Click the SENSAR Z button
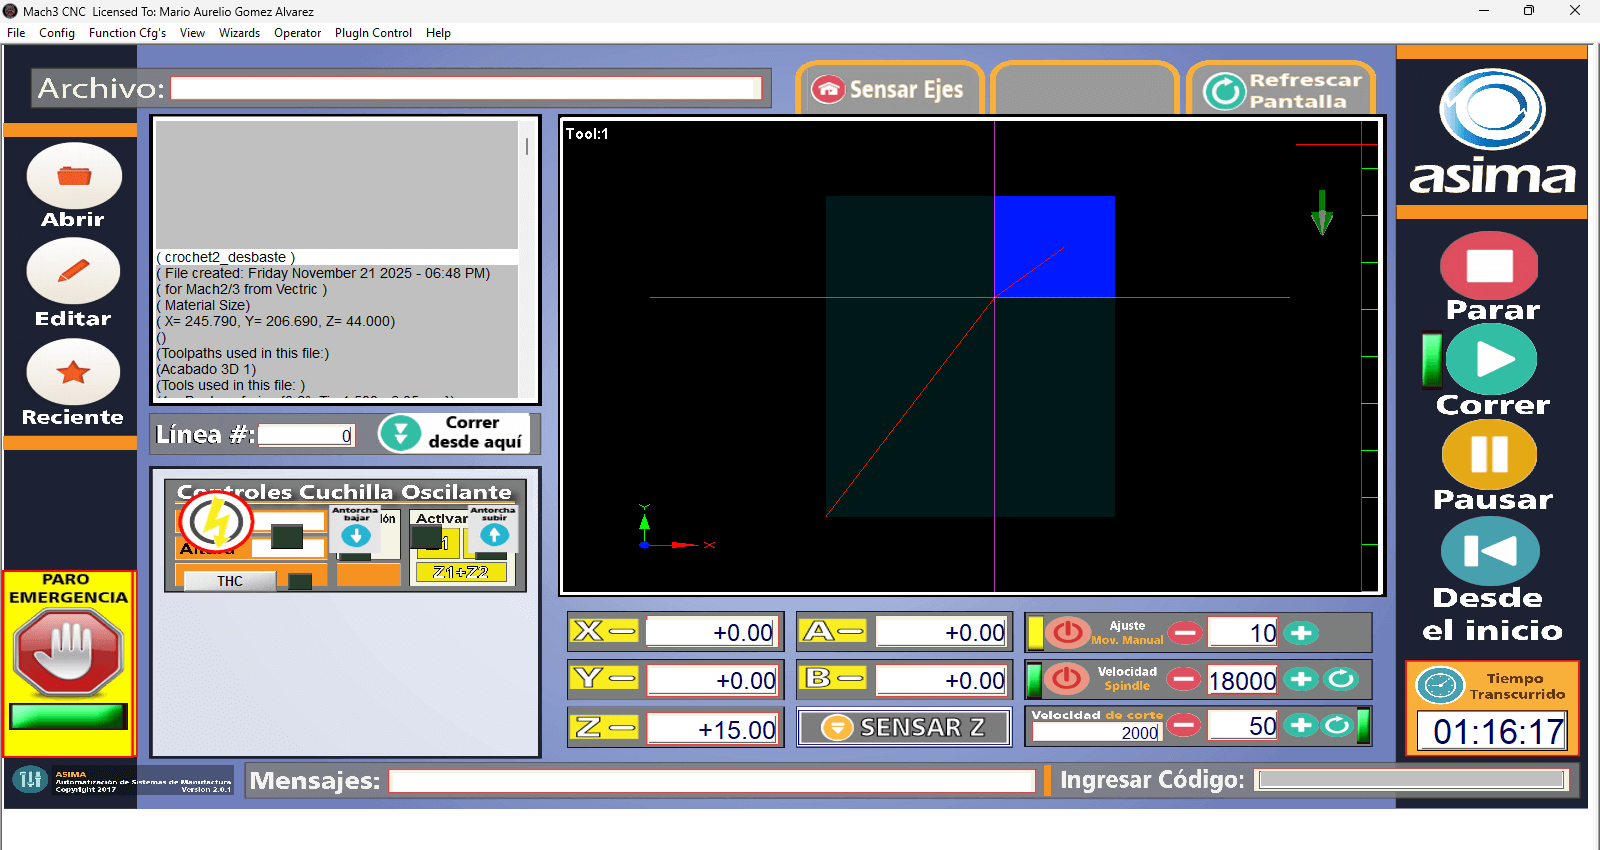Screen dimensions: 1600x850 pyautogui.click(x=904, y=727)
